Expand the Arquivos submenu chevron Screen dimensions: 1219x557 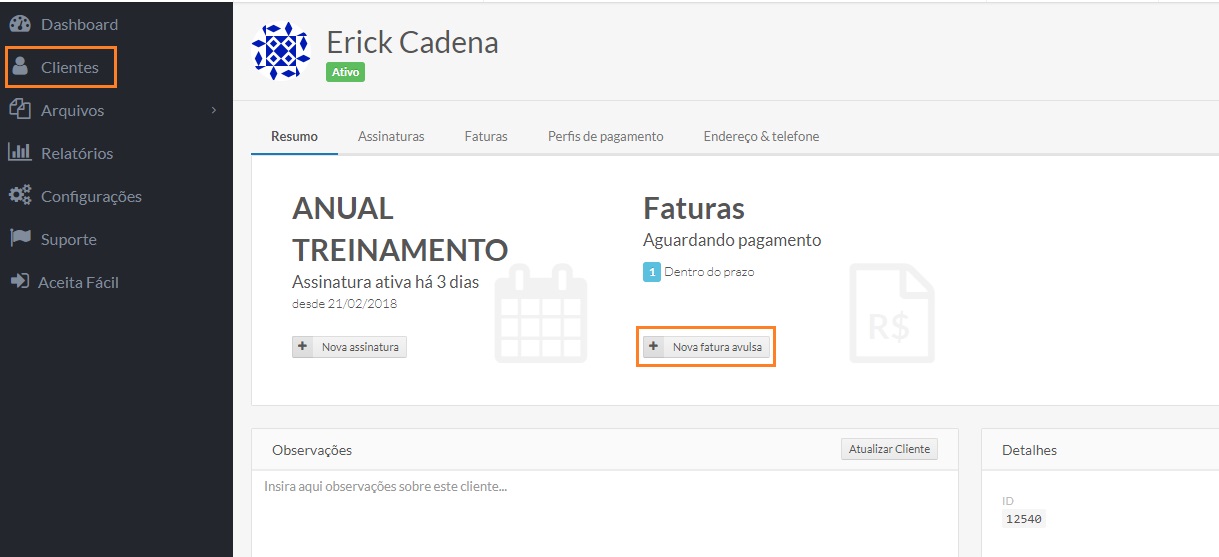coord(214,110)
